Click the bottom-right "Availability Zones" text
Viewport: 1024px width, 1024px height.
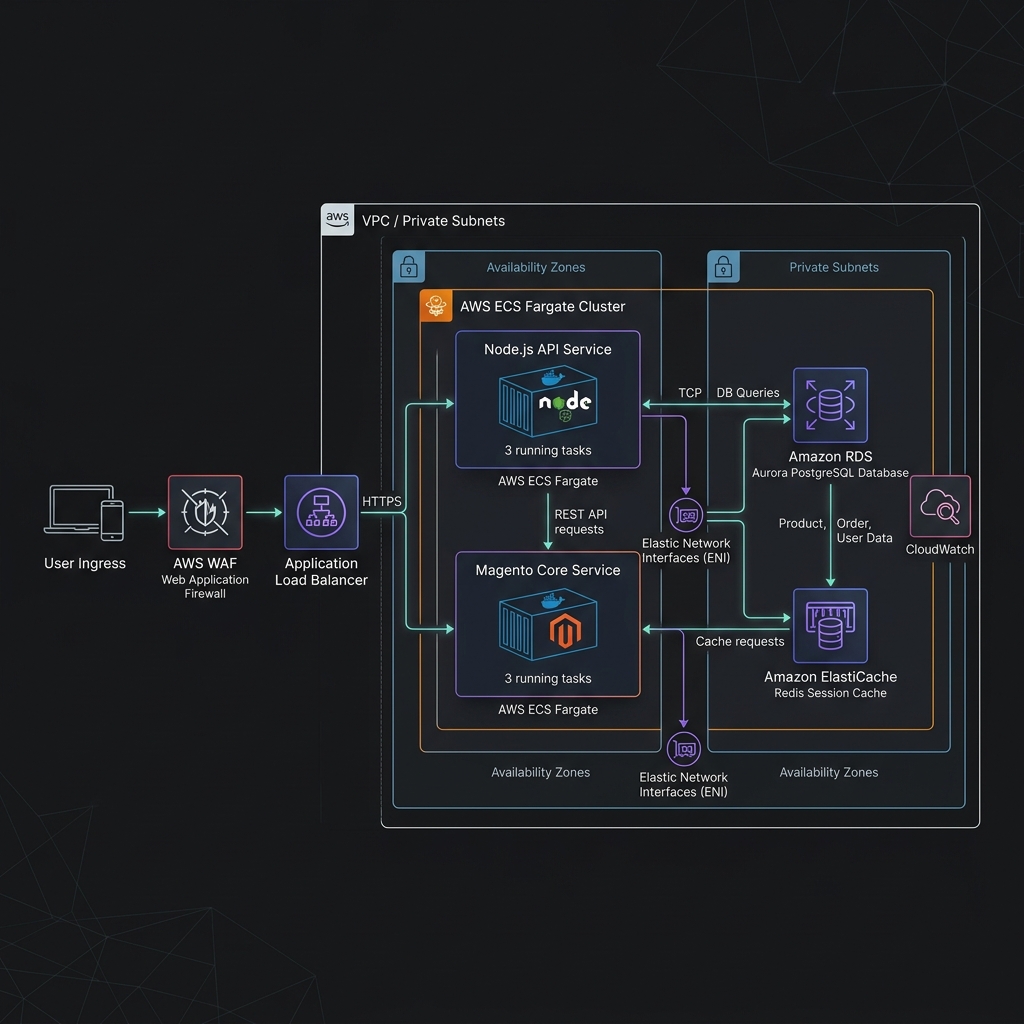tap(829, 772)
